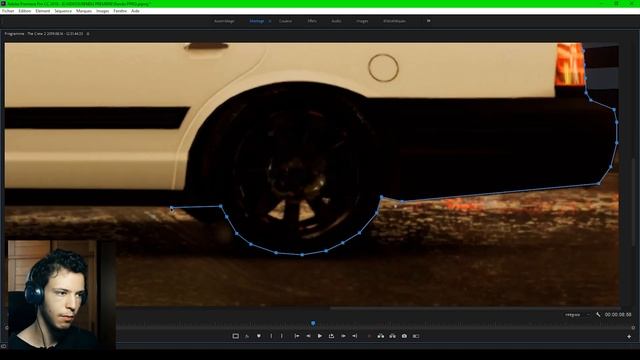
Task: Toggle the comparison view icon
Action: point(416,336)
